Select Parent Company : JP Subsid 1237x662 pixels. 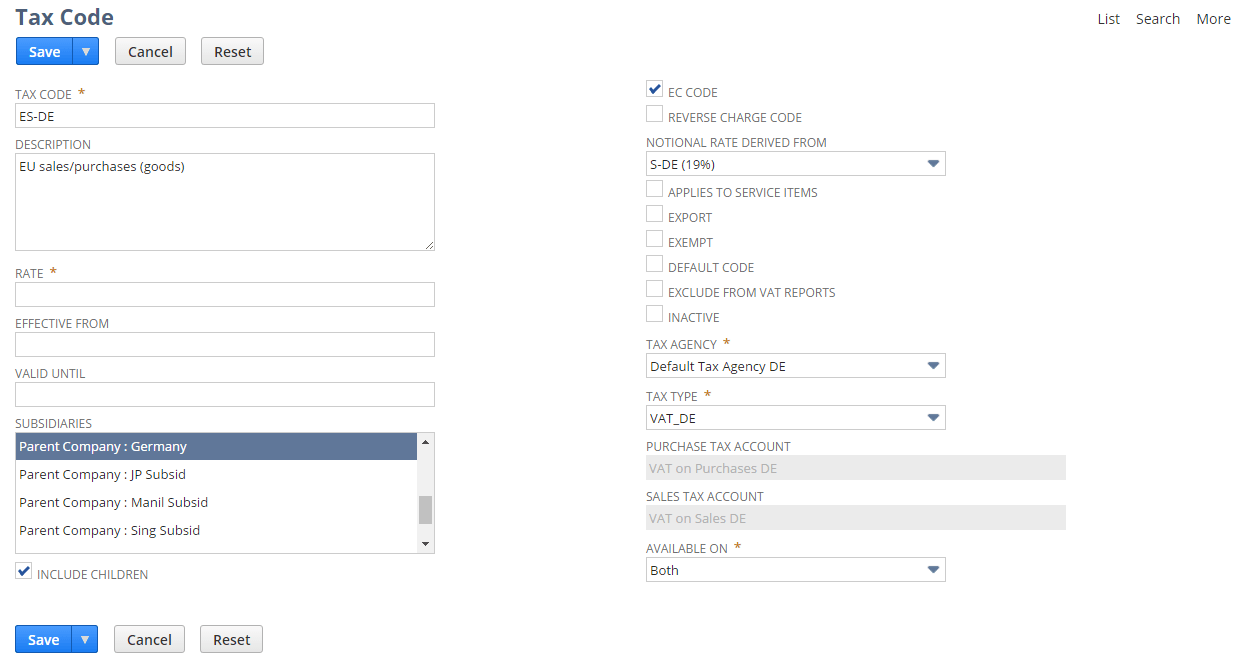216,474
